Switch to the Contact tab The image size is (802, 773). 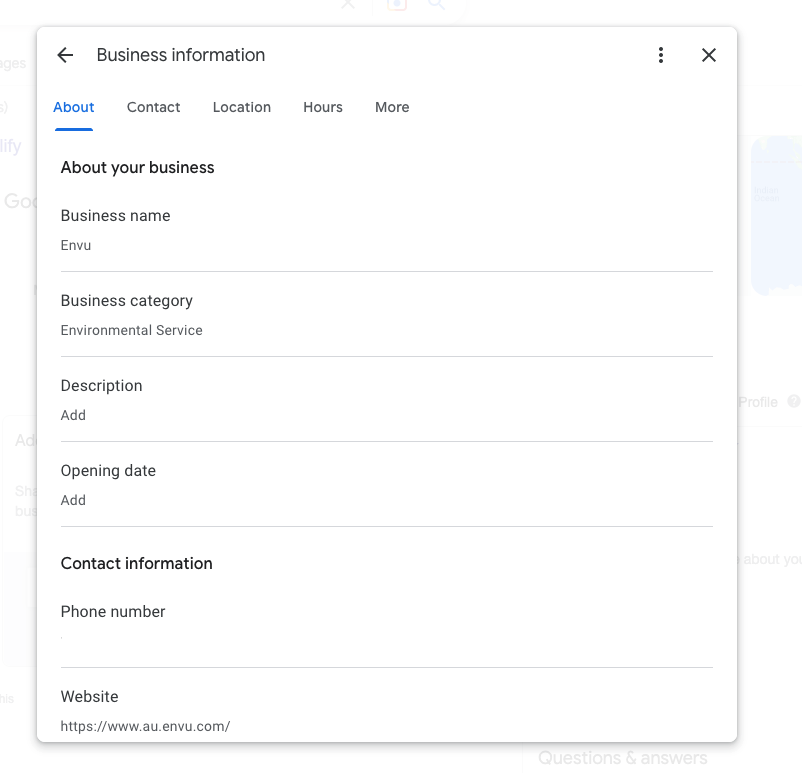153,107
